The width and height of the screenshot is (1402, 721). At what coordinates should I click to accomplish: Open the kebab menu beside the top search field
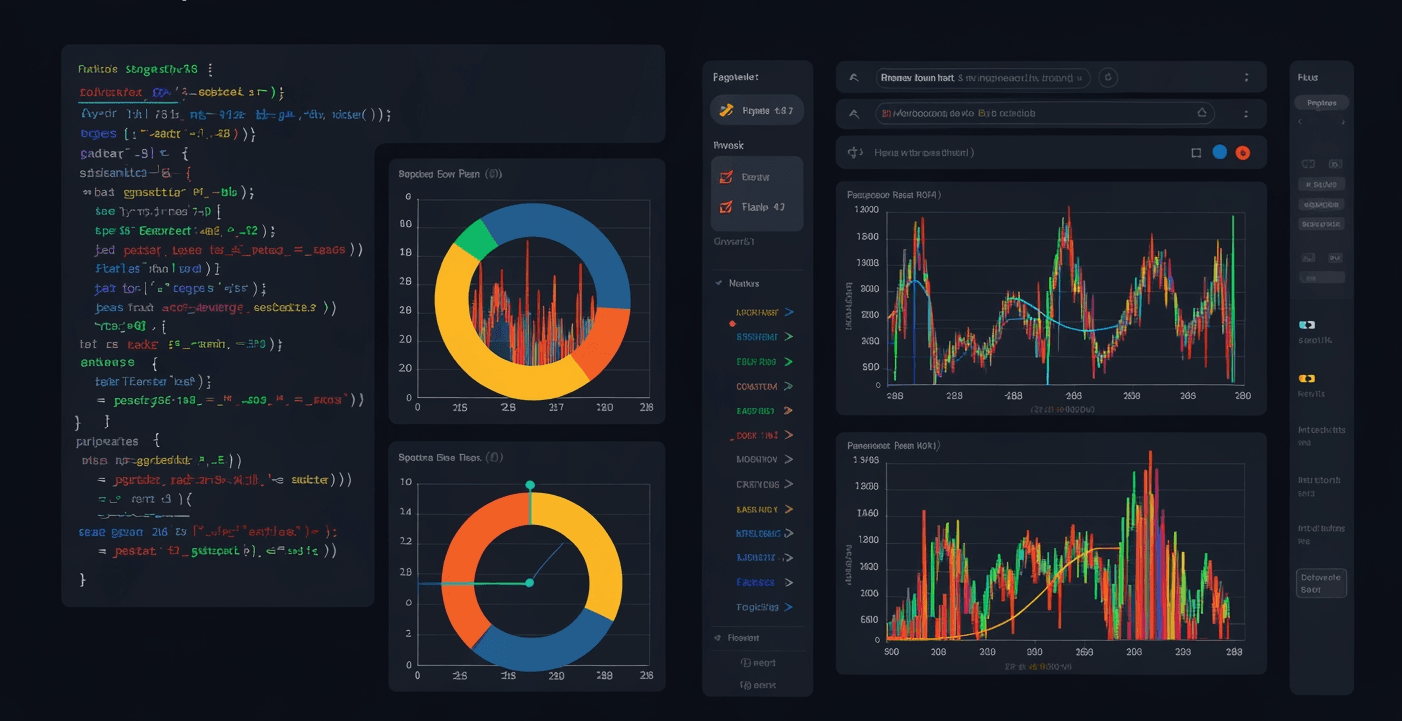[x=1246, y=77]
